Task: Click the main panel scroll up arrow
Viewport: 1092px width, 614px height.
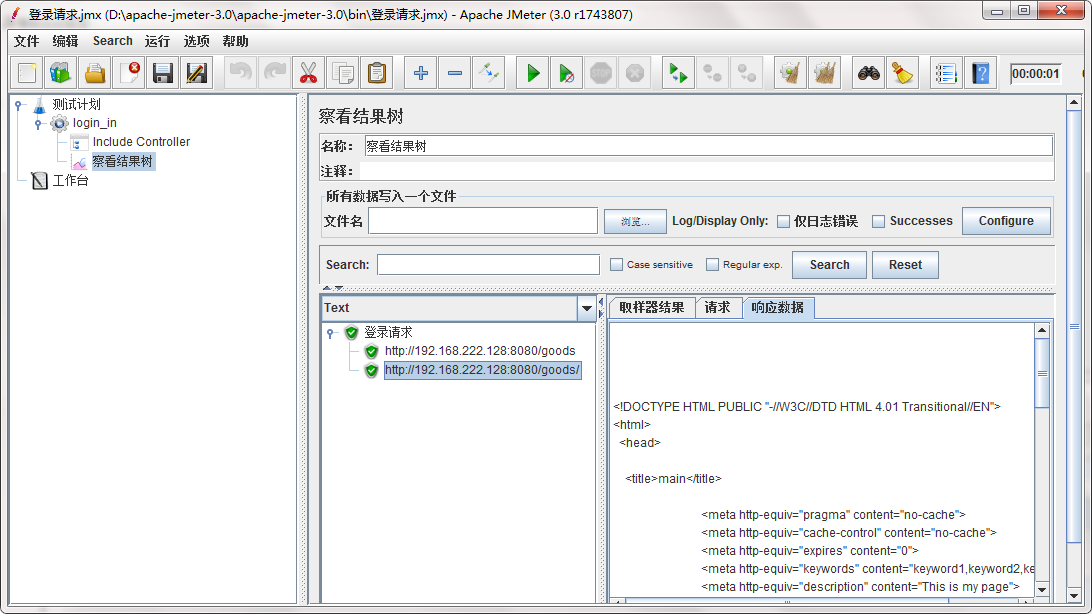Action: click(1074, 103)
